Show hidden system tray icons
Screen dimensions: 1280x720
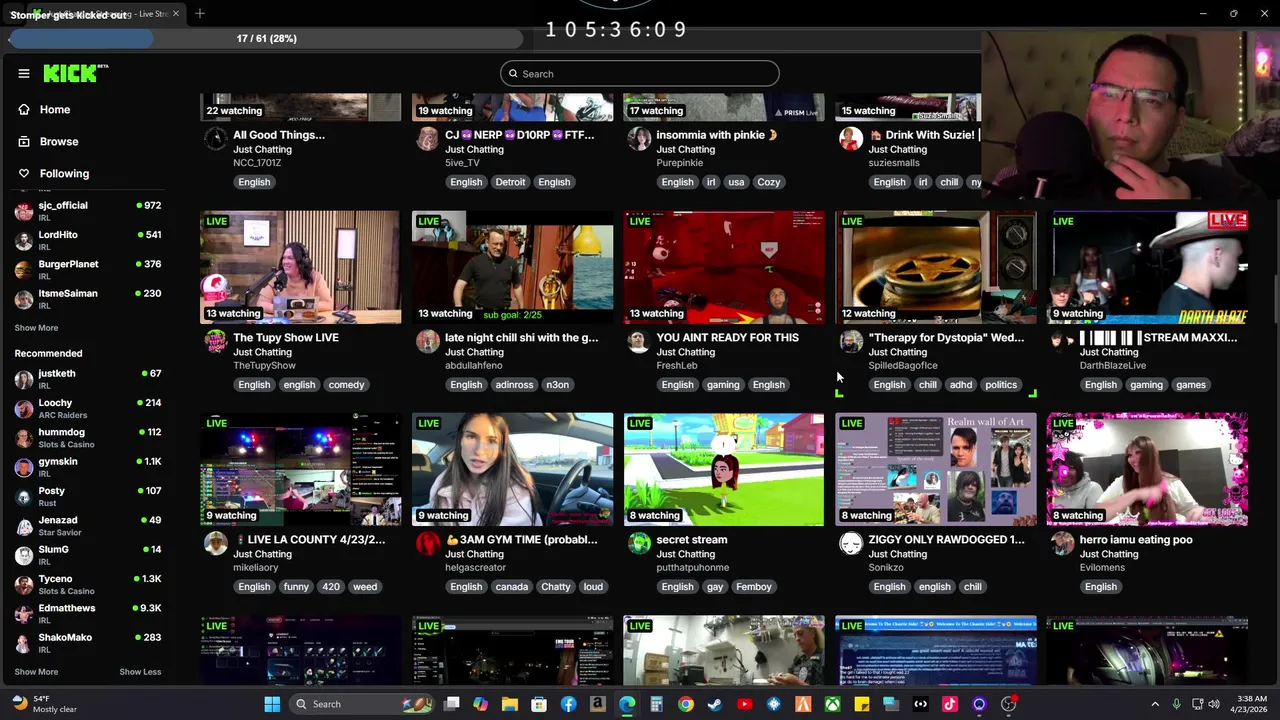(1155, 704)
